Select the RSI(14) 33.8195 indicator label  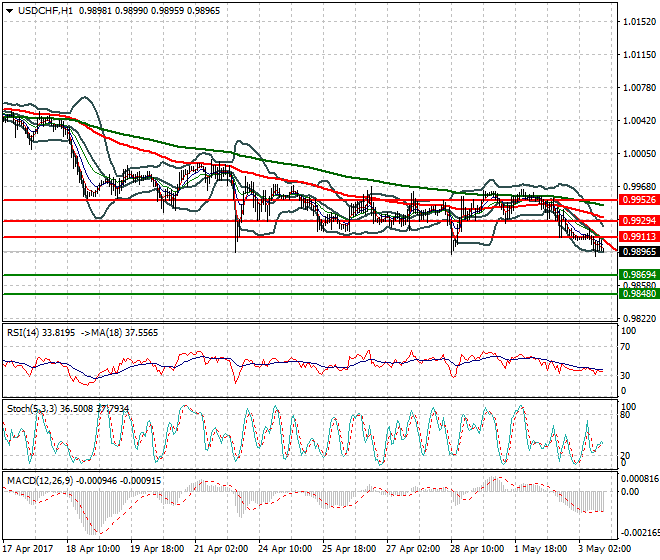pos(41,333)
